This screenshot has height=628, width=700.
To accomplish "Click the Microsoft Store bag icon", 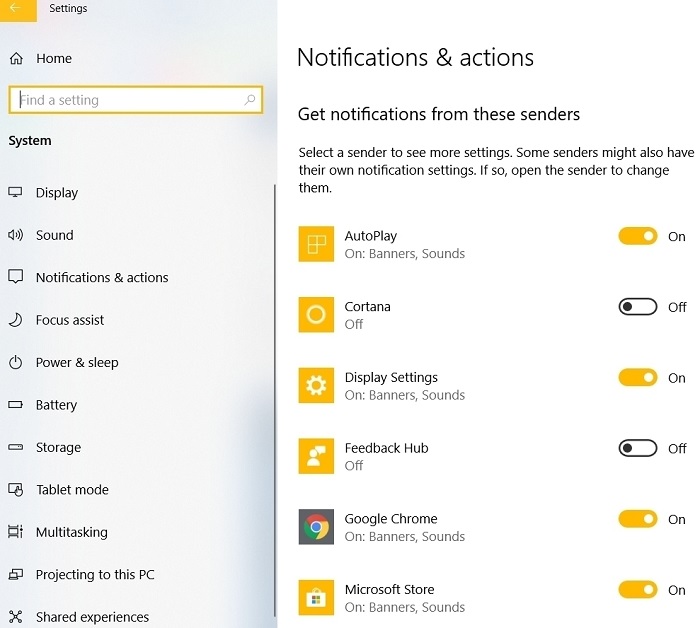I will point(316,598).
